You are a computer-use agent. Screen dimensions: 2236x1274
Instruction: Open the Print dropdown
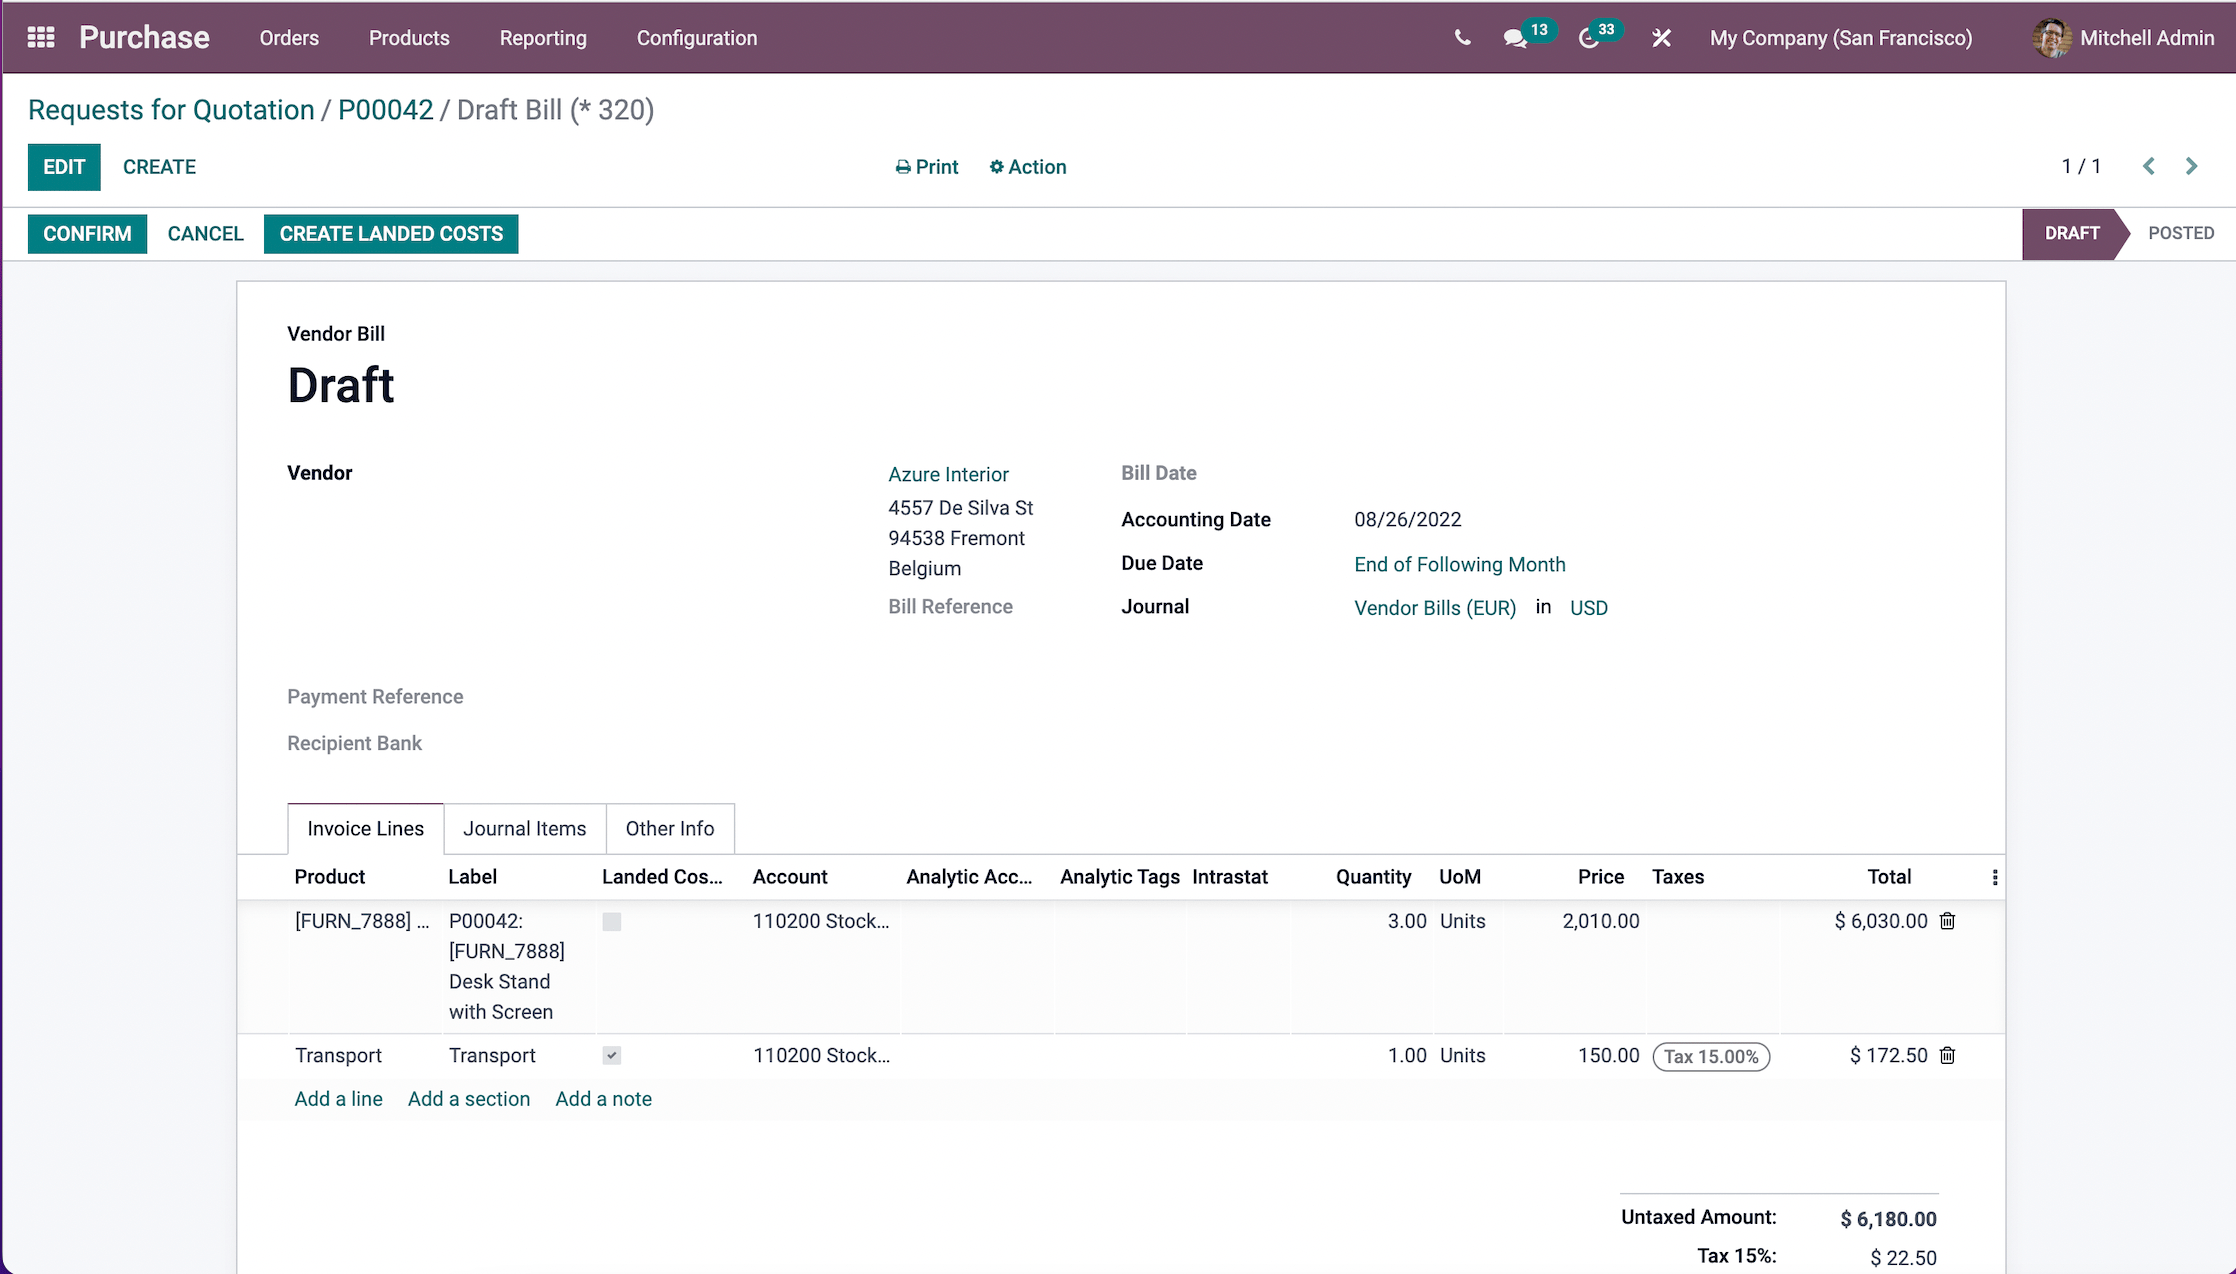[926, 167]
